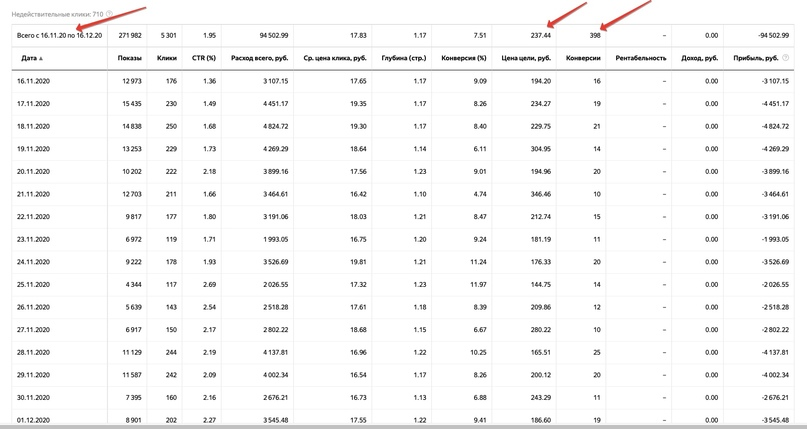The width and height of the screenshot is (807, 429).
Task: Click the profit value -4 137.81
Action: pyautogui.click(x=775, y=353)
